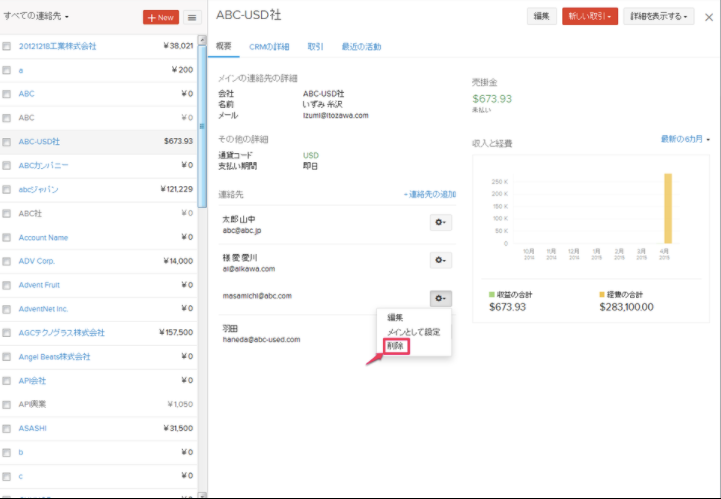Image resolution: width=721 pixels, height=499 pixels.
Task: Select メインとして設定 in the popup menu
Action: (413, 331)
